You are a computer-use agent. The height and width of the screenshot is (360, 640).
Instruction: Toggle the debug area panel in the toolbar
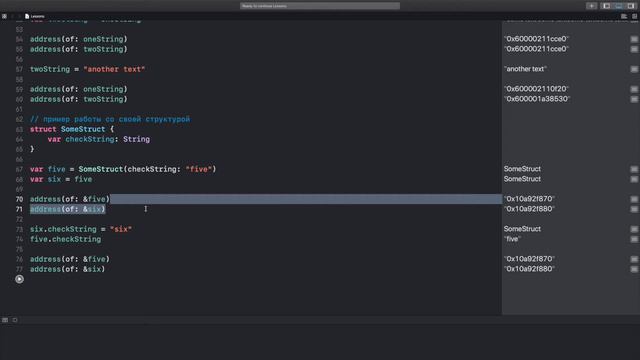pyautogui.click(x=619, y=6)
